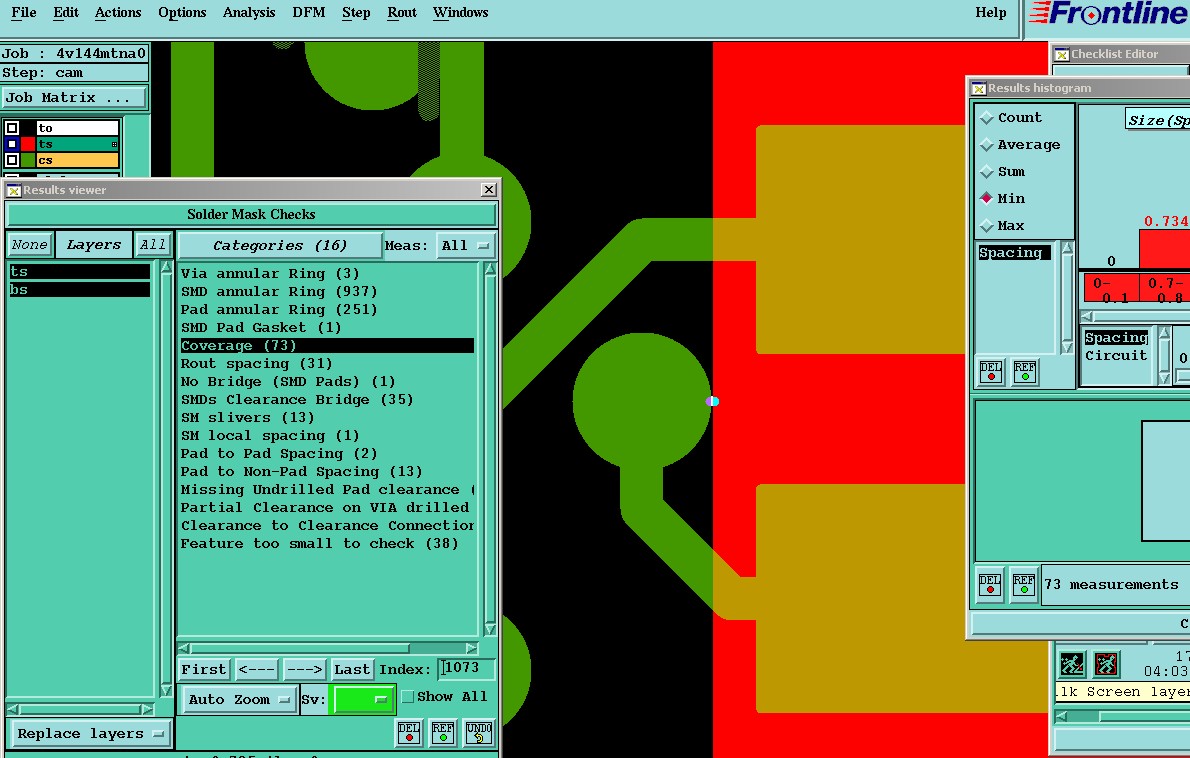Click the UNDO icon in Results viewer
1190x758 pixels.
coord(479,732)
